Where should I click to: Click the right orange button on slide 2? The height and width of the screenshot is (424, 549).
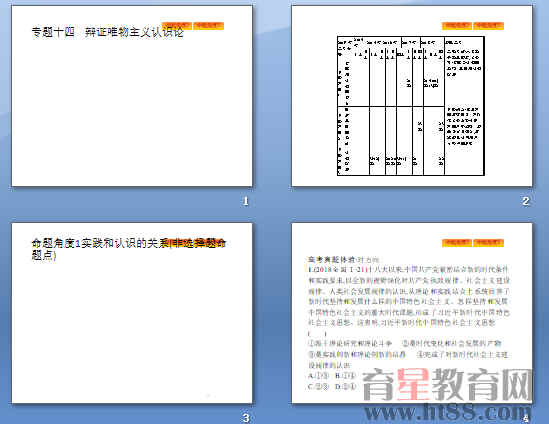pyautogui.click(x=488, y=26)
